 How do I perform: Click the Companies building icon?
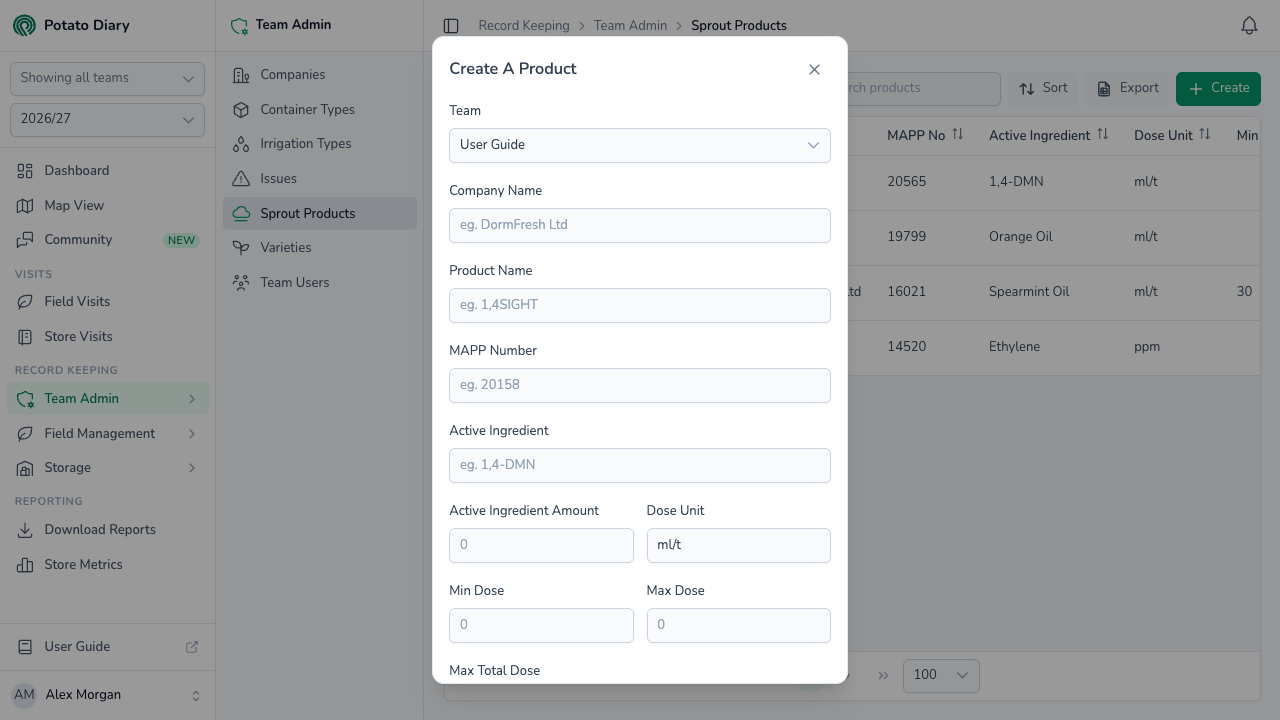pyautogui.click(x=241, y=75)
